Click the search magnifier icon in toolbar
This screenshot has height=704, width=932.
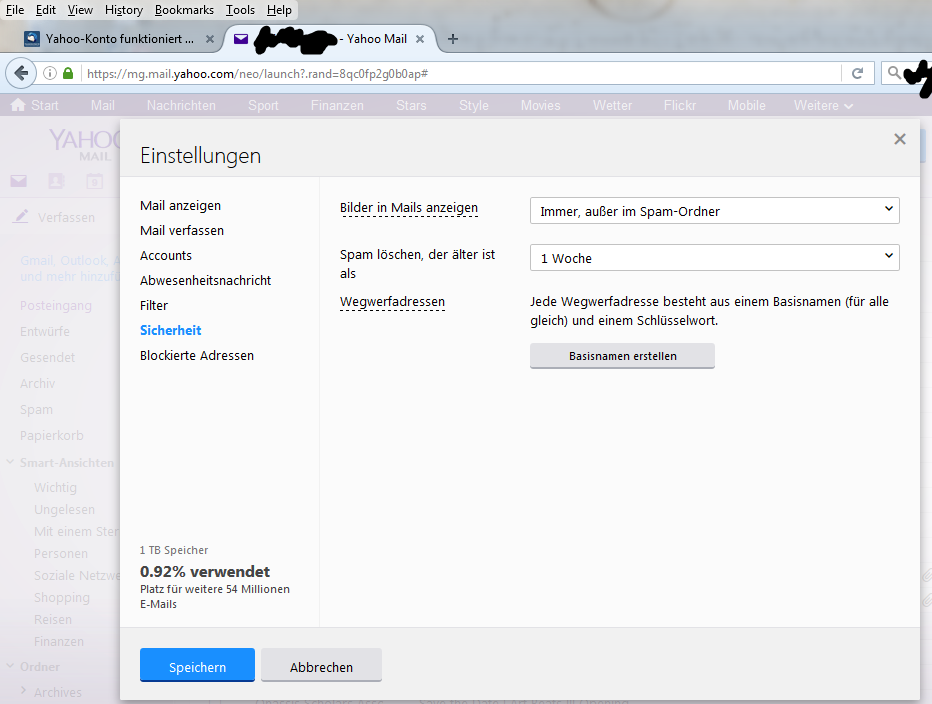click(893, 73)
